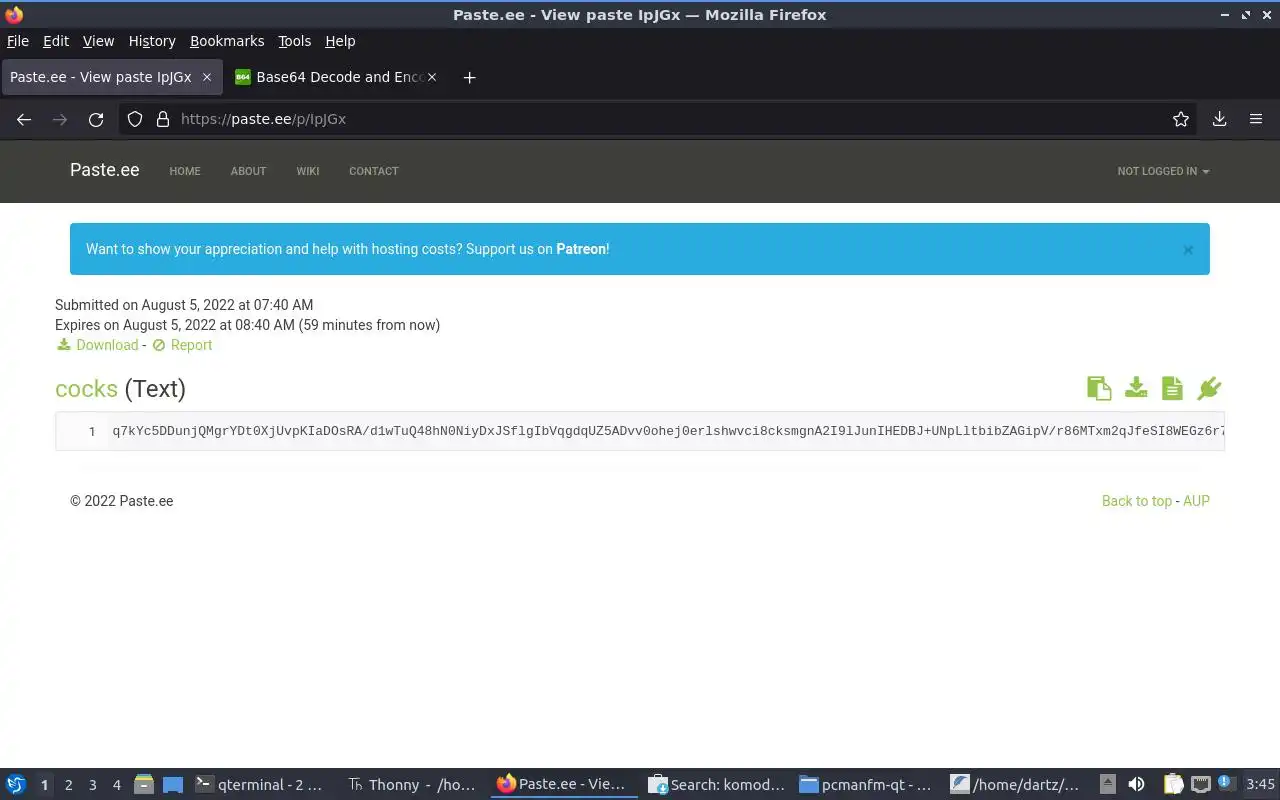
Task: Click the removable media eject tray icon
Action: [1108, 785]
